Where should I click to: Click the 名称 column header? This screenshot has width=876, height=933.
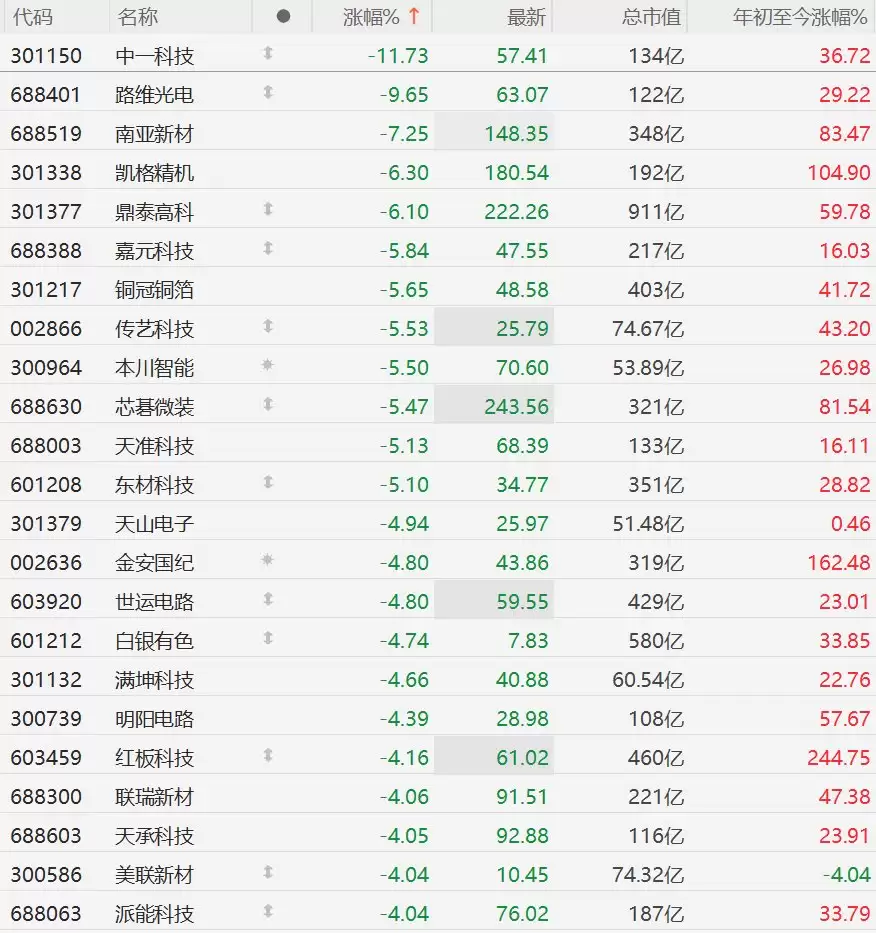[137, 17]
